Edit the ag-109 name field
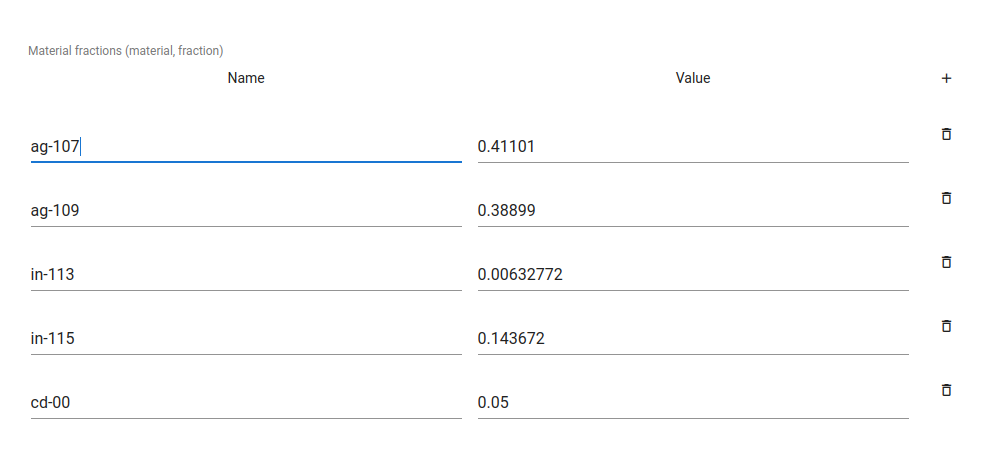The height and width of the screenshot is (470, 994). pyautogui.click(x=246, y=211)
